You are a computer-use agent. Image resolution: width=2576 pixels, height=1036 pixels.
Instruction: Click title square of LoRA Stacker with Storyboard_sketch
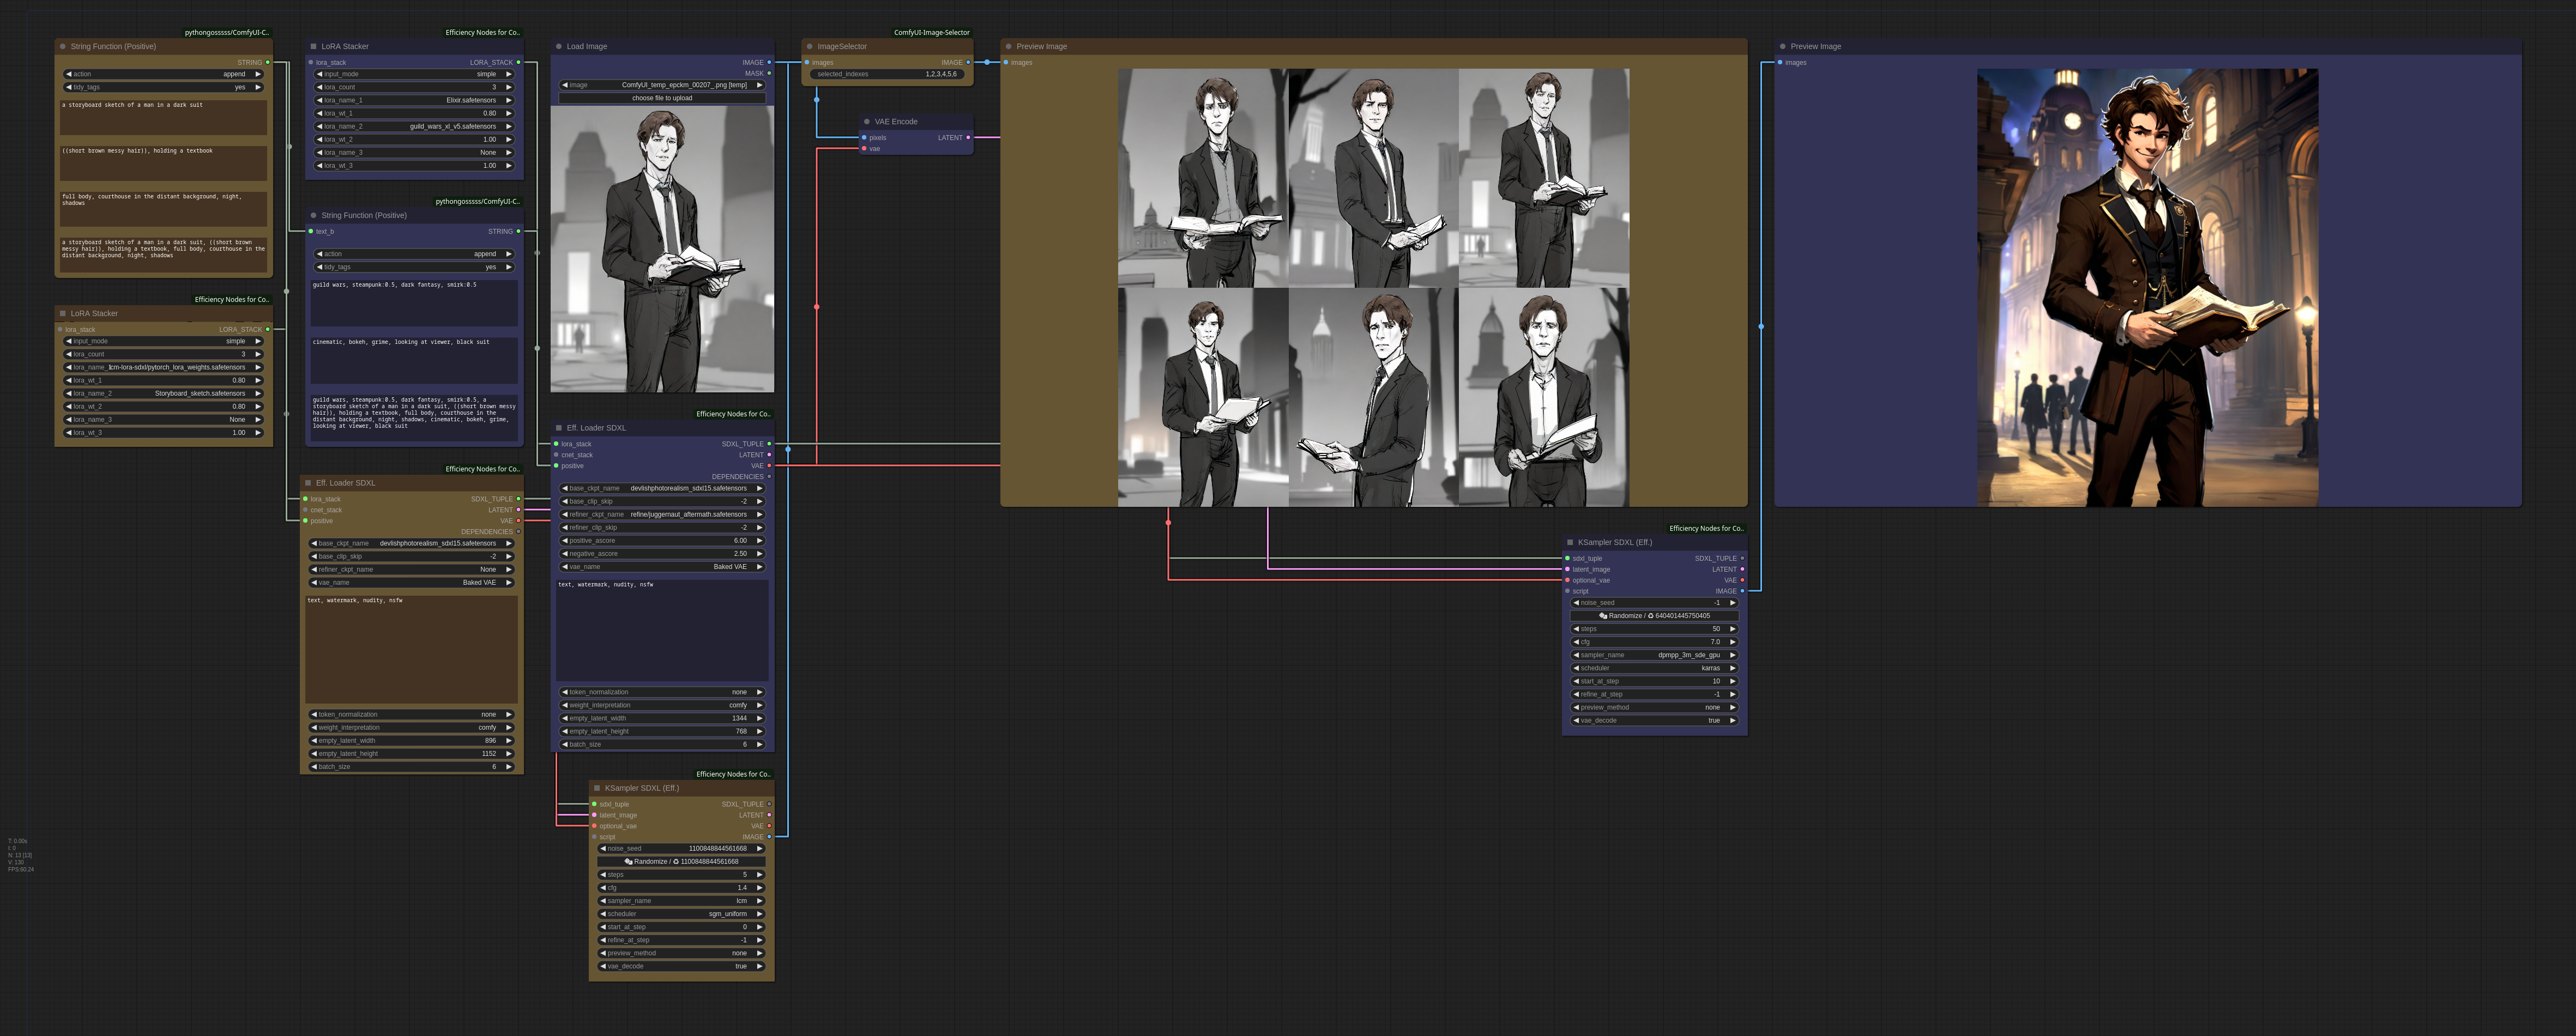pyautogui.click(x=62, y=313)
